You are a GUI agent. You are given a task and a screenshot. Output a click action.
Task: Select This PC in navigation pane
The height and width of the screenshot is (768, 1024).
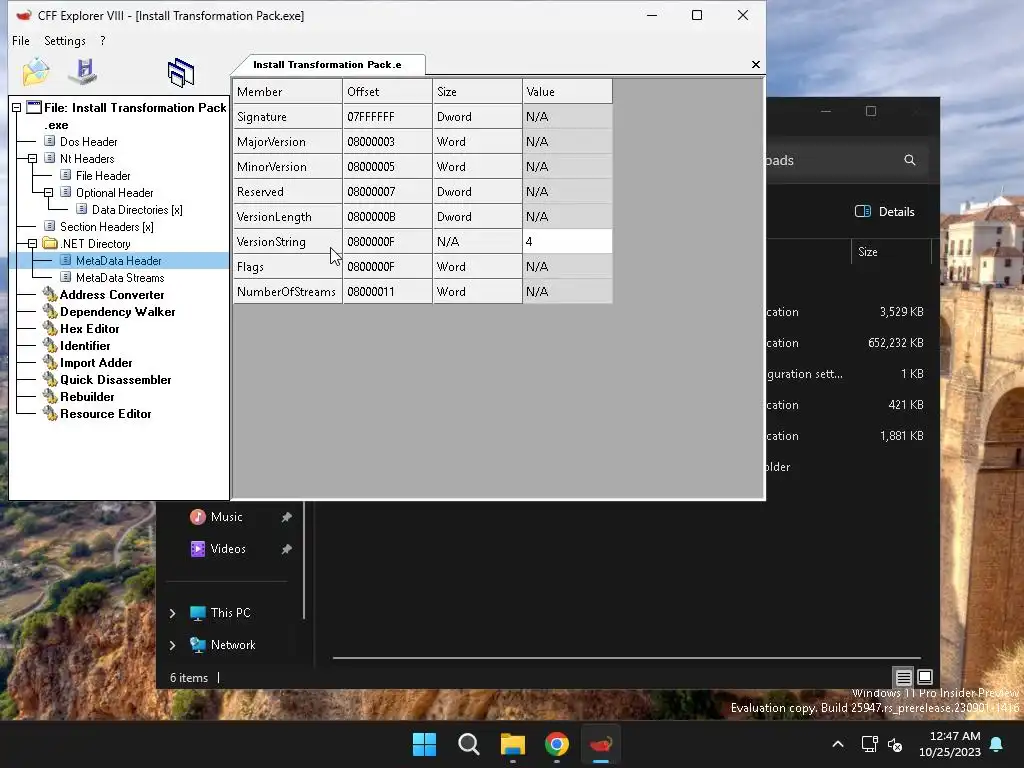[x=230, y=613]
